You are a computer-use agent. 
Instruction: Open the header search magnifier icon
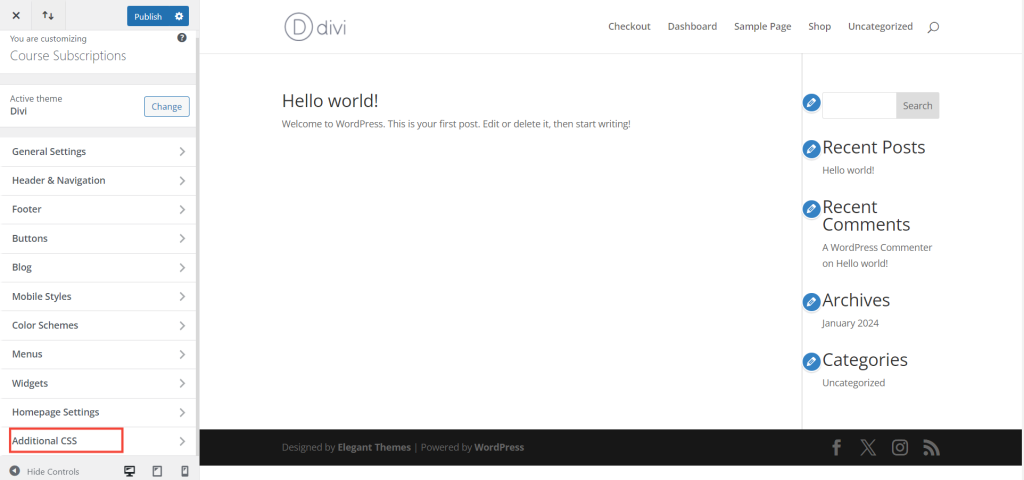click(933, 27)
